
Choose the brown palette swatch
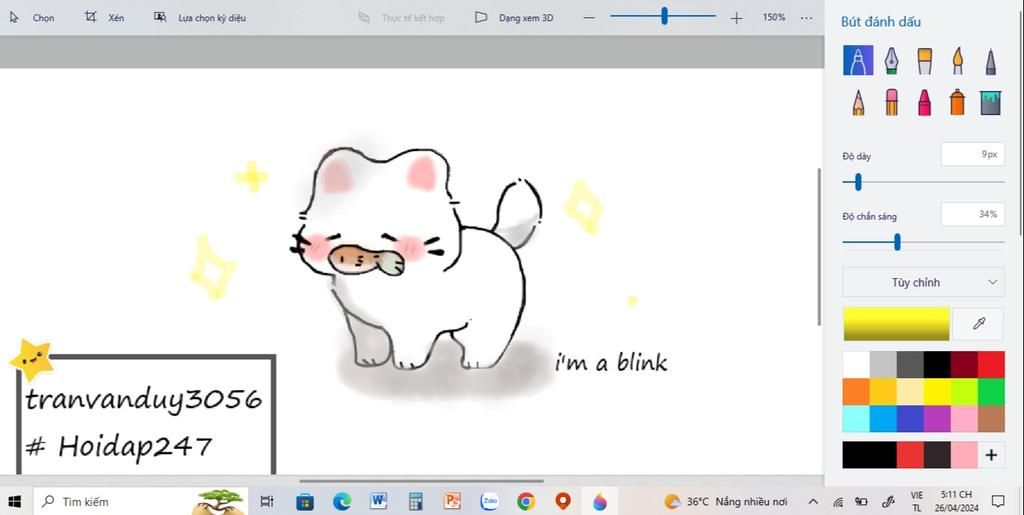[x=991, y=418]
